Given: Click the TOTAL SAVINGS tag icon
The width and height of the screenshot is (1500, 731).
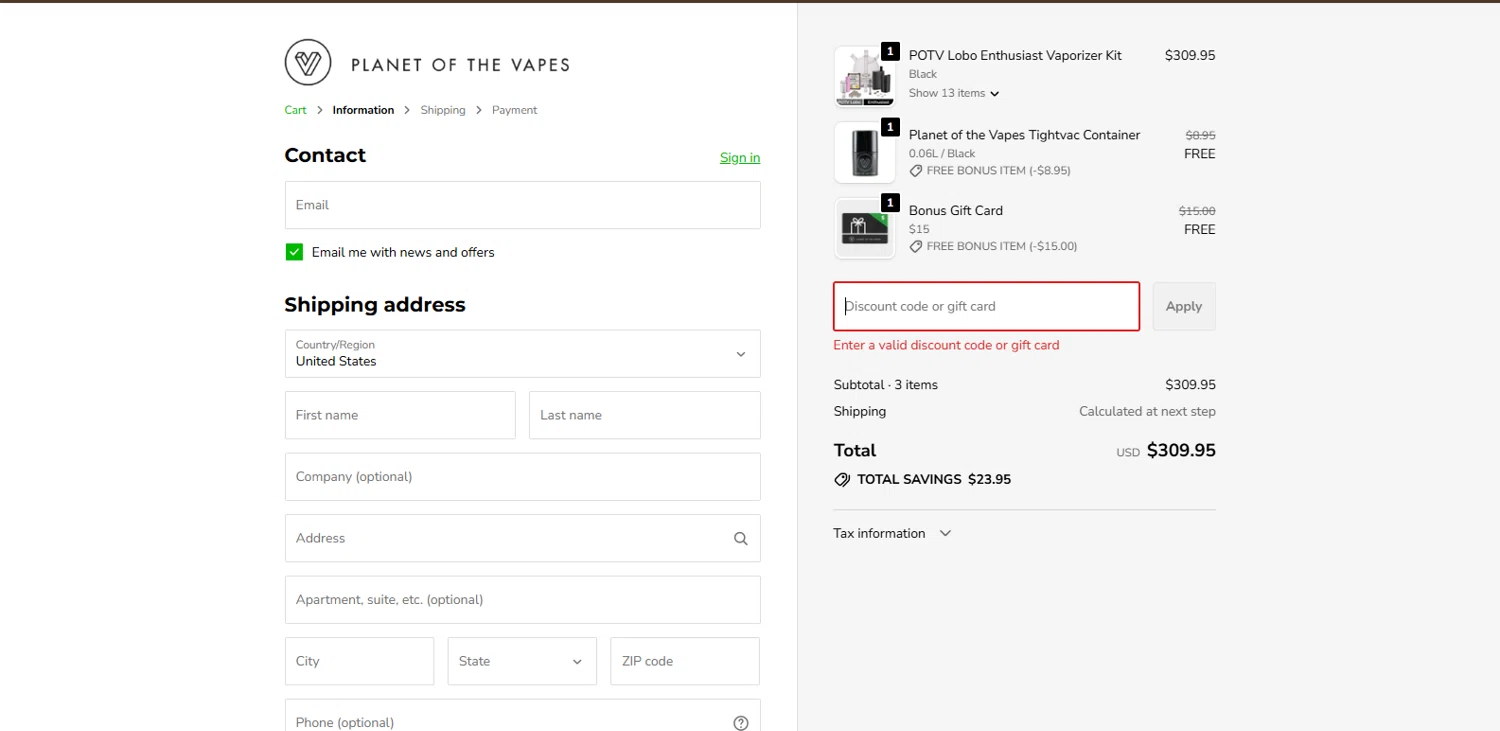Looking at the screenshot, I should (842, 480).
